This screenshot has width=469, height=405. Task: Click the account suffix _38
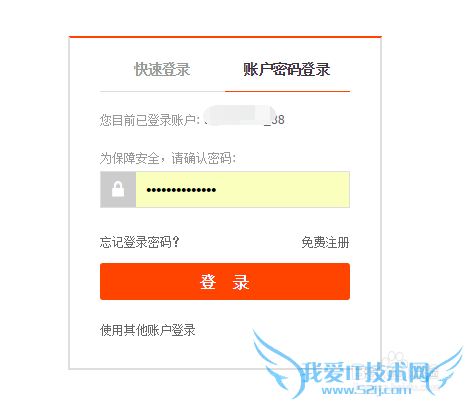(275, 120)
